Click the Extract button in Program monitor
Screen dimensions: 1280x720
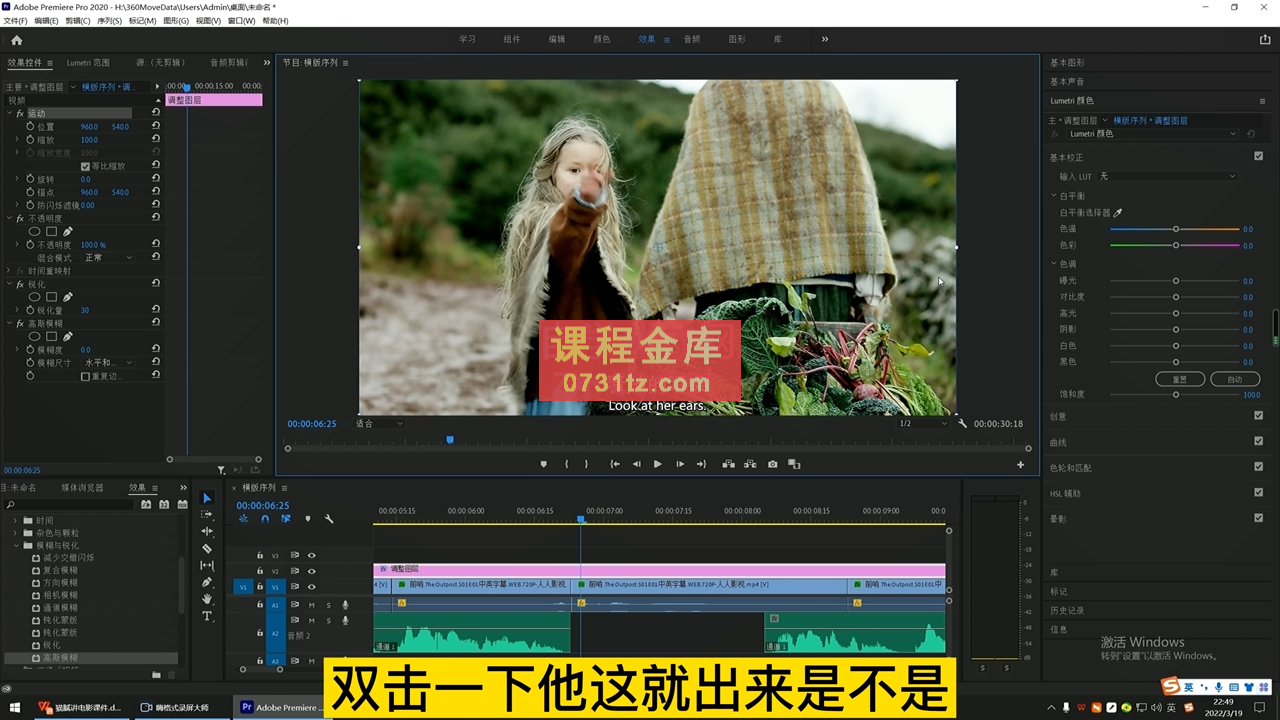coord(750,464)
